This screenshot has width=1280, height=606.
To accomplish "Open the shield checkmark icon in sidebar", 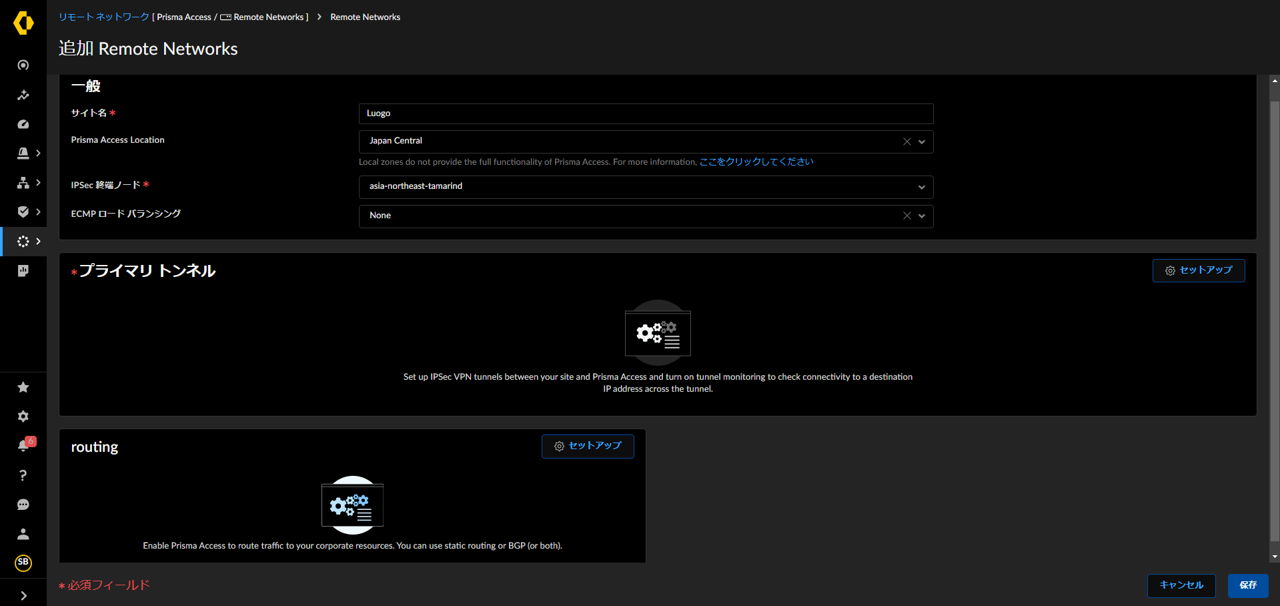I will (x=23, y=212).
